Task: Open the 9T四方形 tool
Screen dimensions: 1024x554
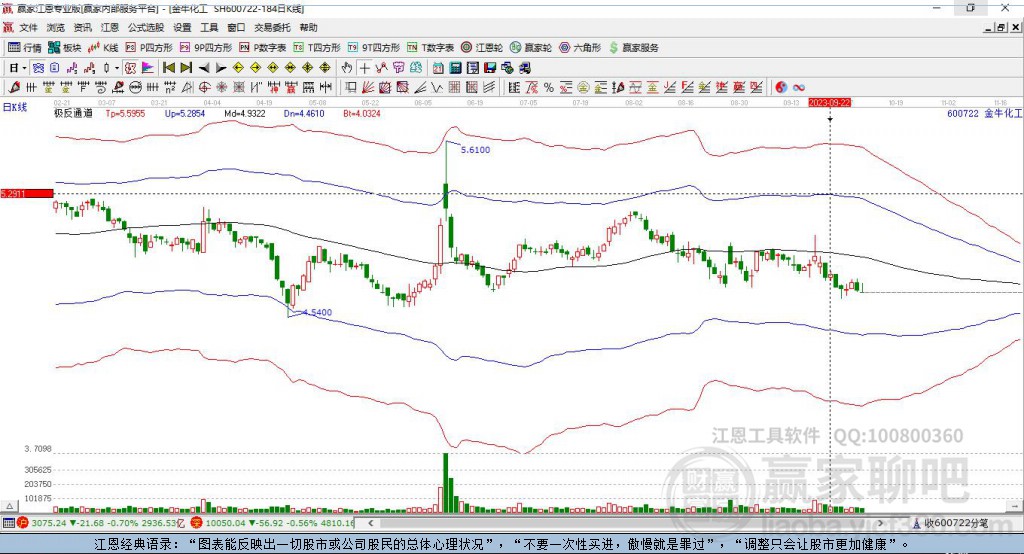Action: (x=374, y=48)
